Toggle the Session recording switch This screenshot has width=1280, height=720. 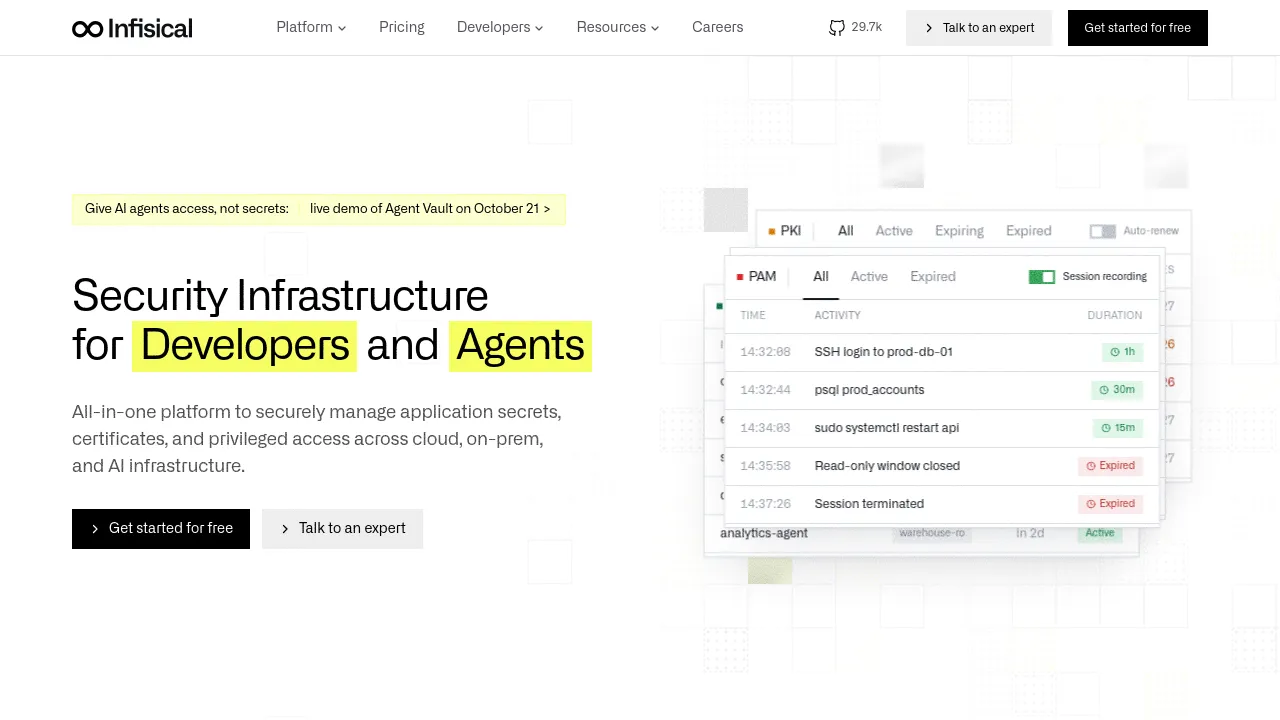pos(1042,277)
